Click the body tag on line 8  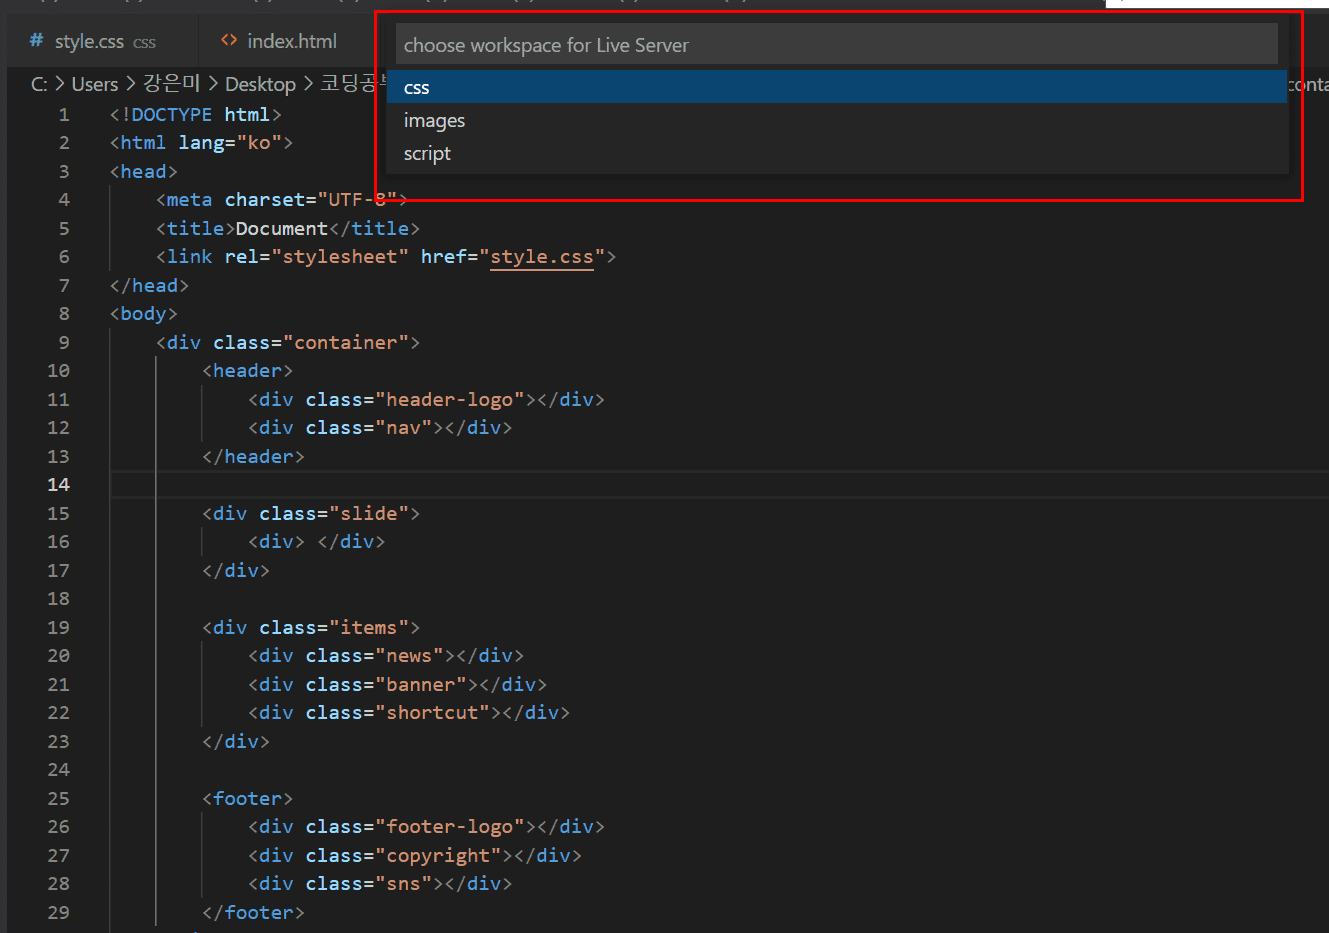click(144, 314)
